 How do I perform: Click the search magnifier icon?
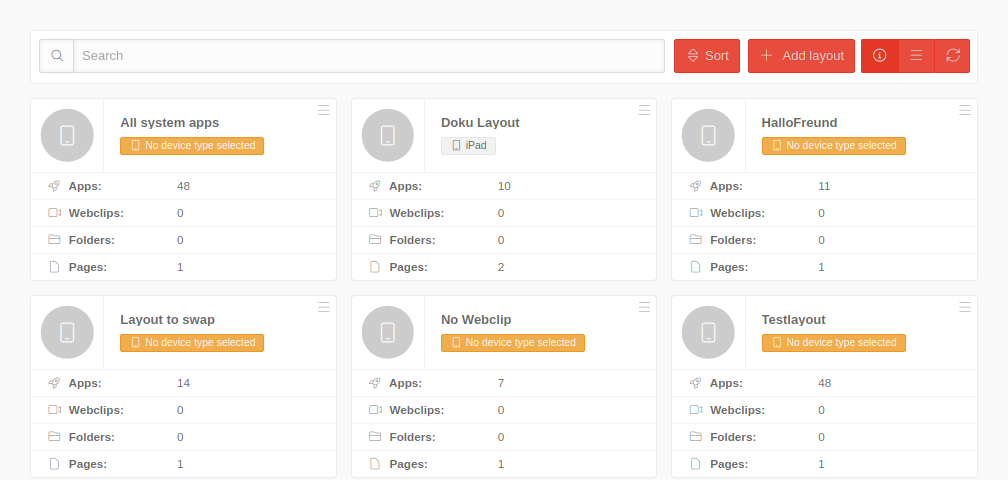point(57,56)
